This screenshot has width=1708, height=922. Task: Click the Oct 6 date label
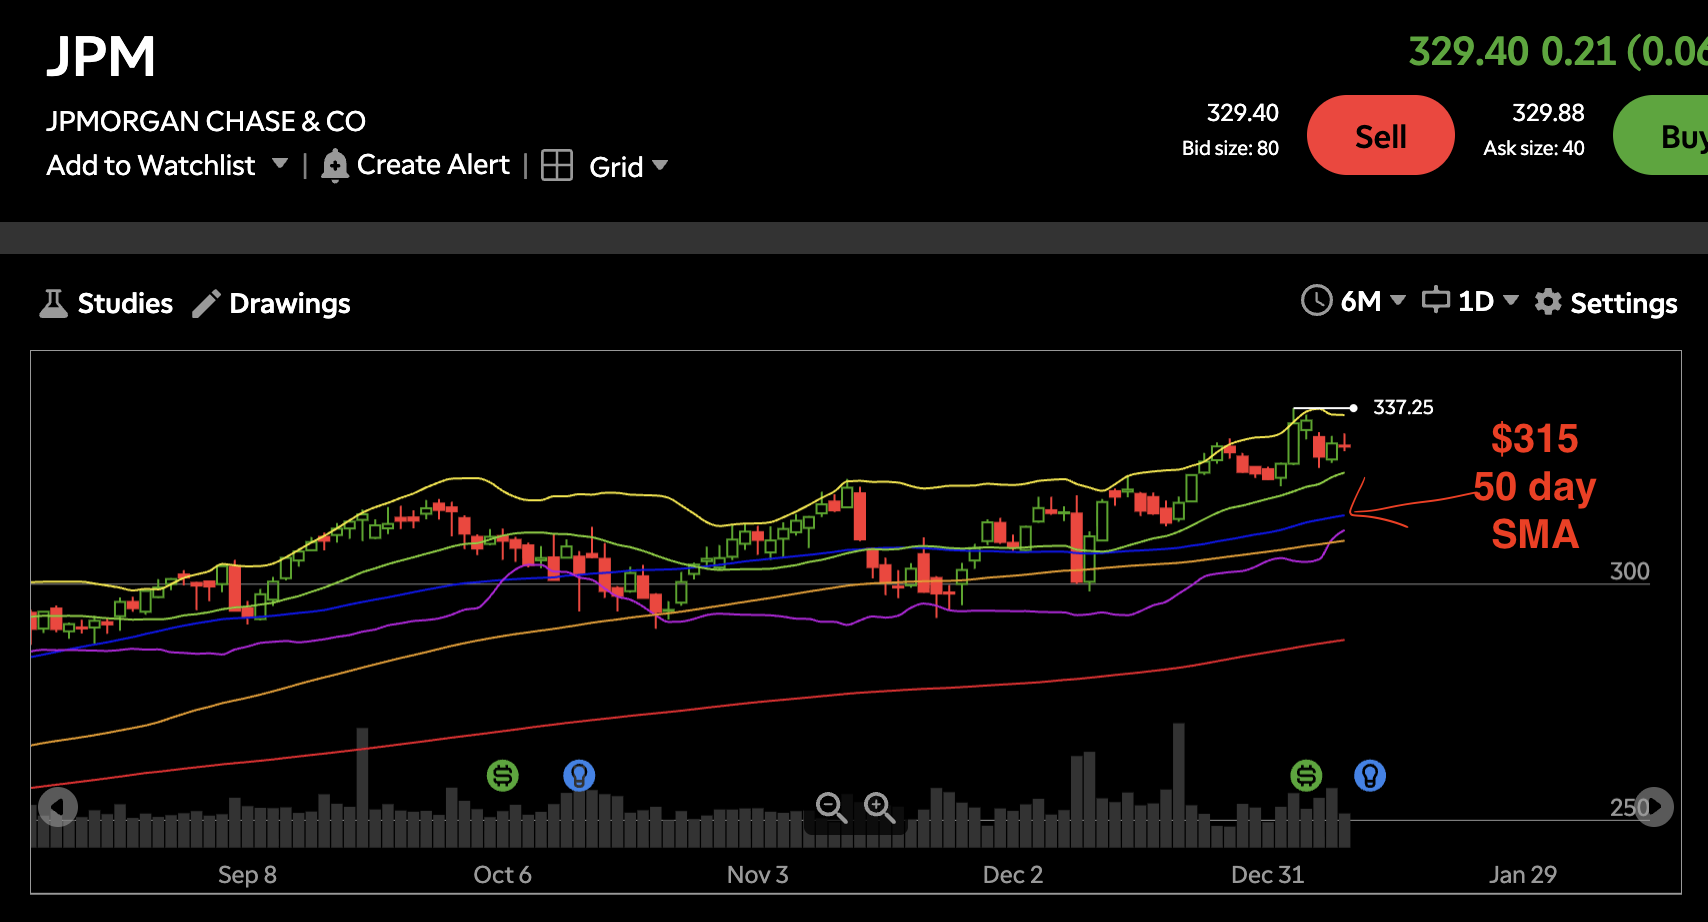click(502, 875)
